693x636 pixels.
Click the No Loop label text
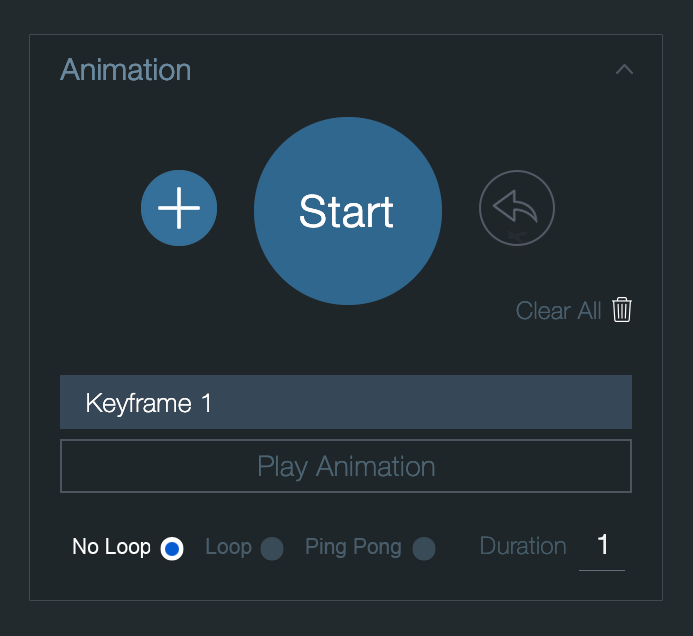111,547
